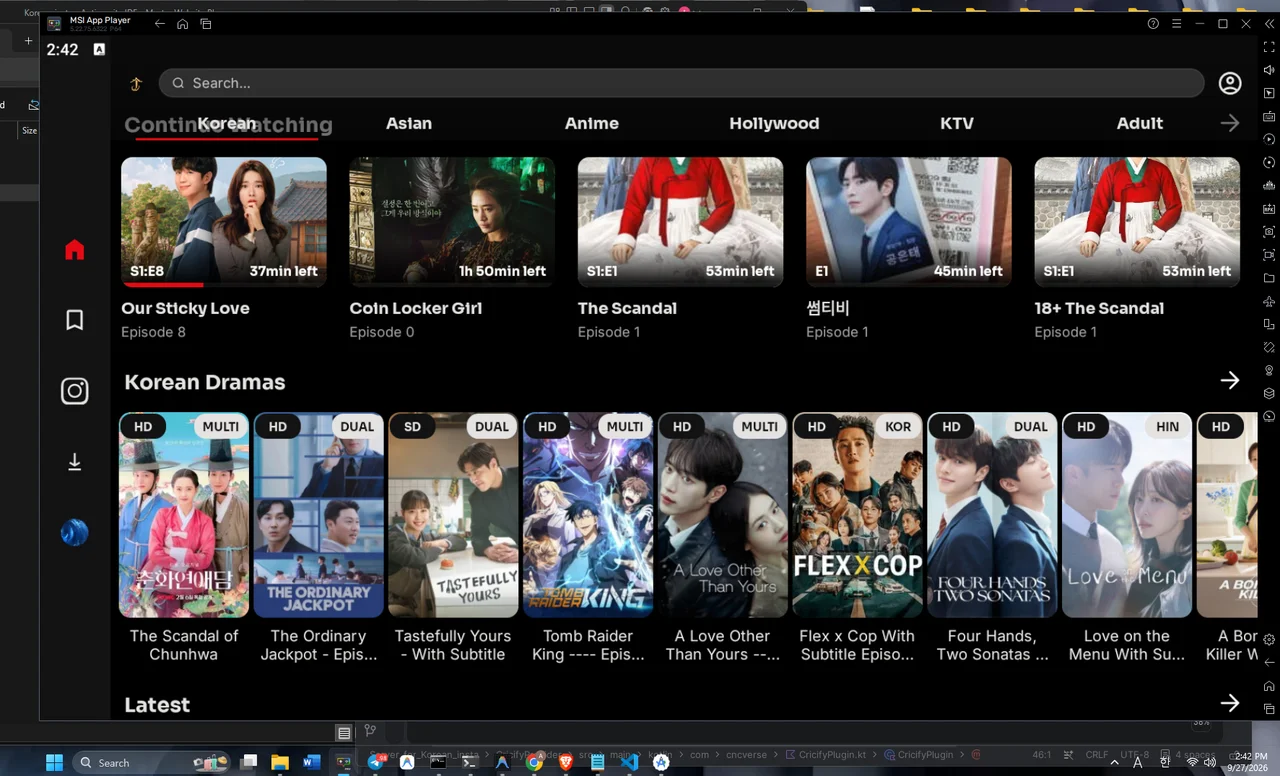Image resolution: width=1280 pixels, height=776 pixels.
Task: Click Our Sticky Love watch progress bar
Action: tap(224, 285)
